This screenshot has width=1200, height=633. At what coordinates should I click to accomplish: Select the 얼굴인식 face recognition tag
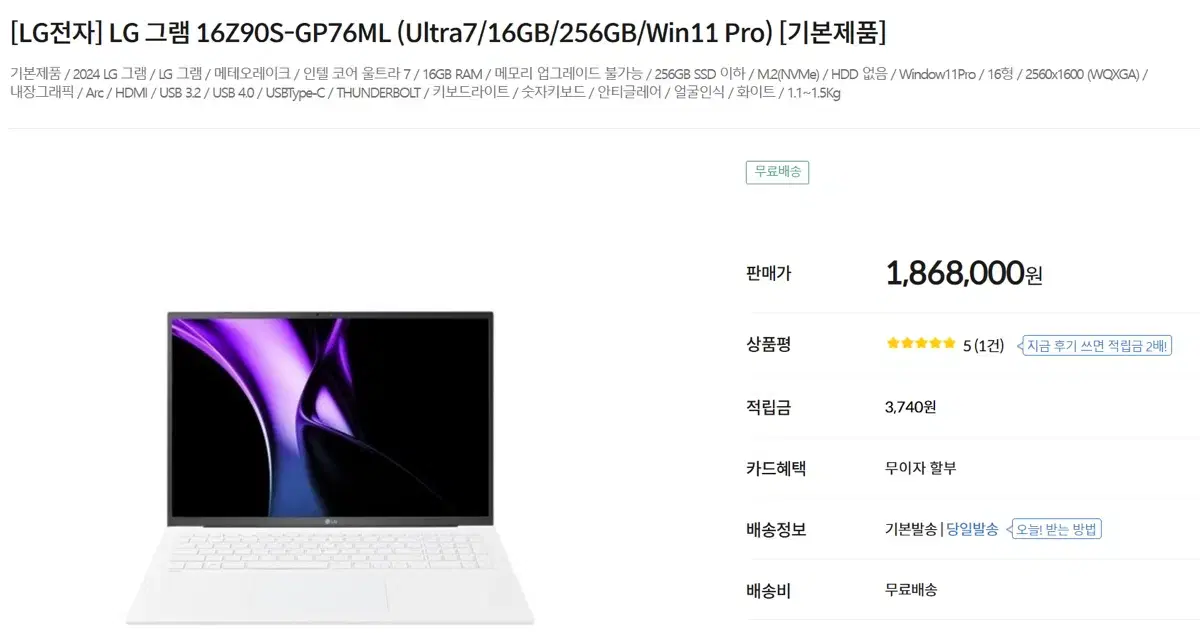(x=698, y=93)
